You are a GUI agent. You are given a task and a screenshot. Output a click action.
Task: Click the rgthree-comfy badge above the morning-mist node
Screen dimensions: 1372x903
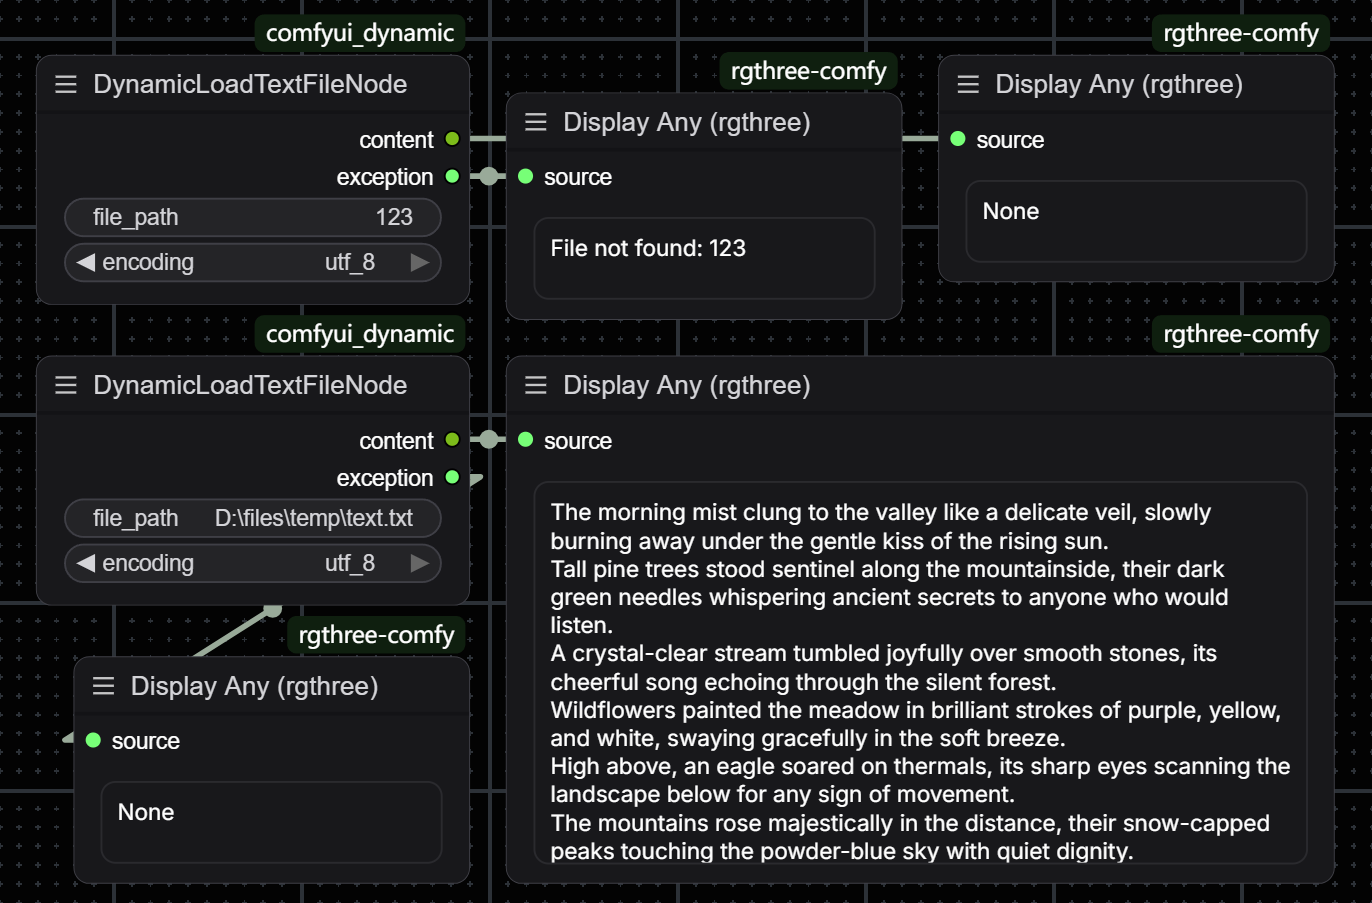tap(1241, 334)
